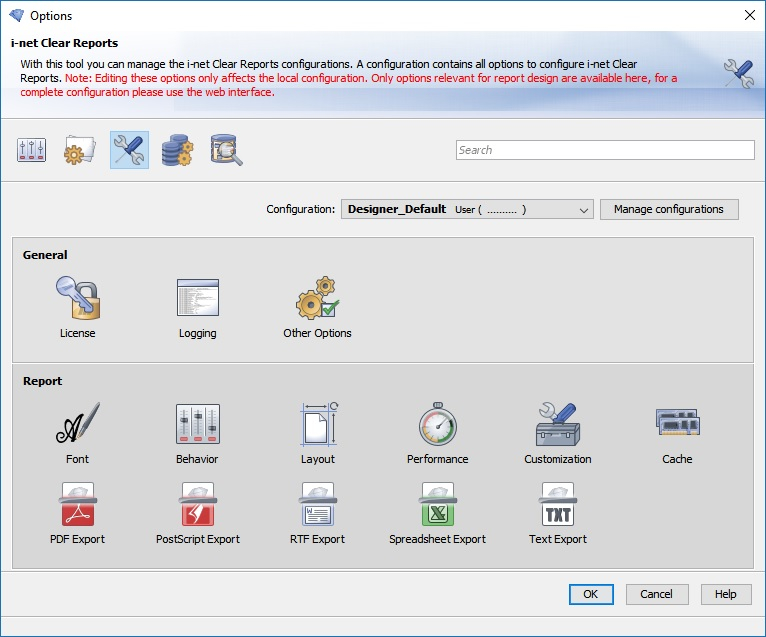Expand the Configuration dropdown

point(467,210)
